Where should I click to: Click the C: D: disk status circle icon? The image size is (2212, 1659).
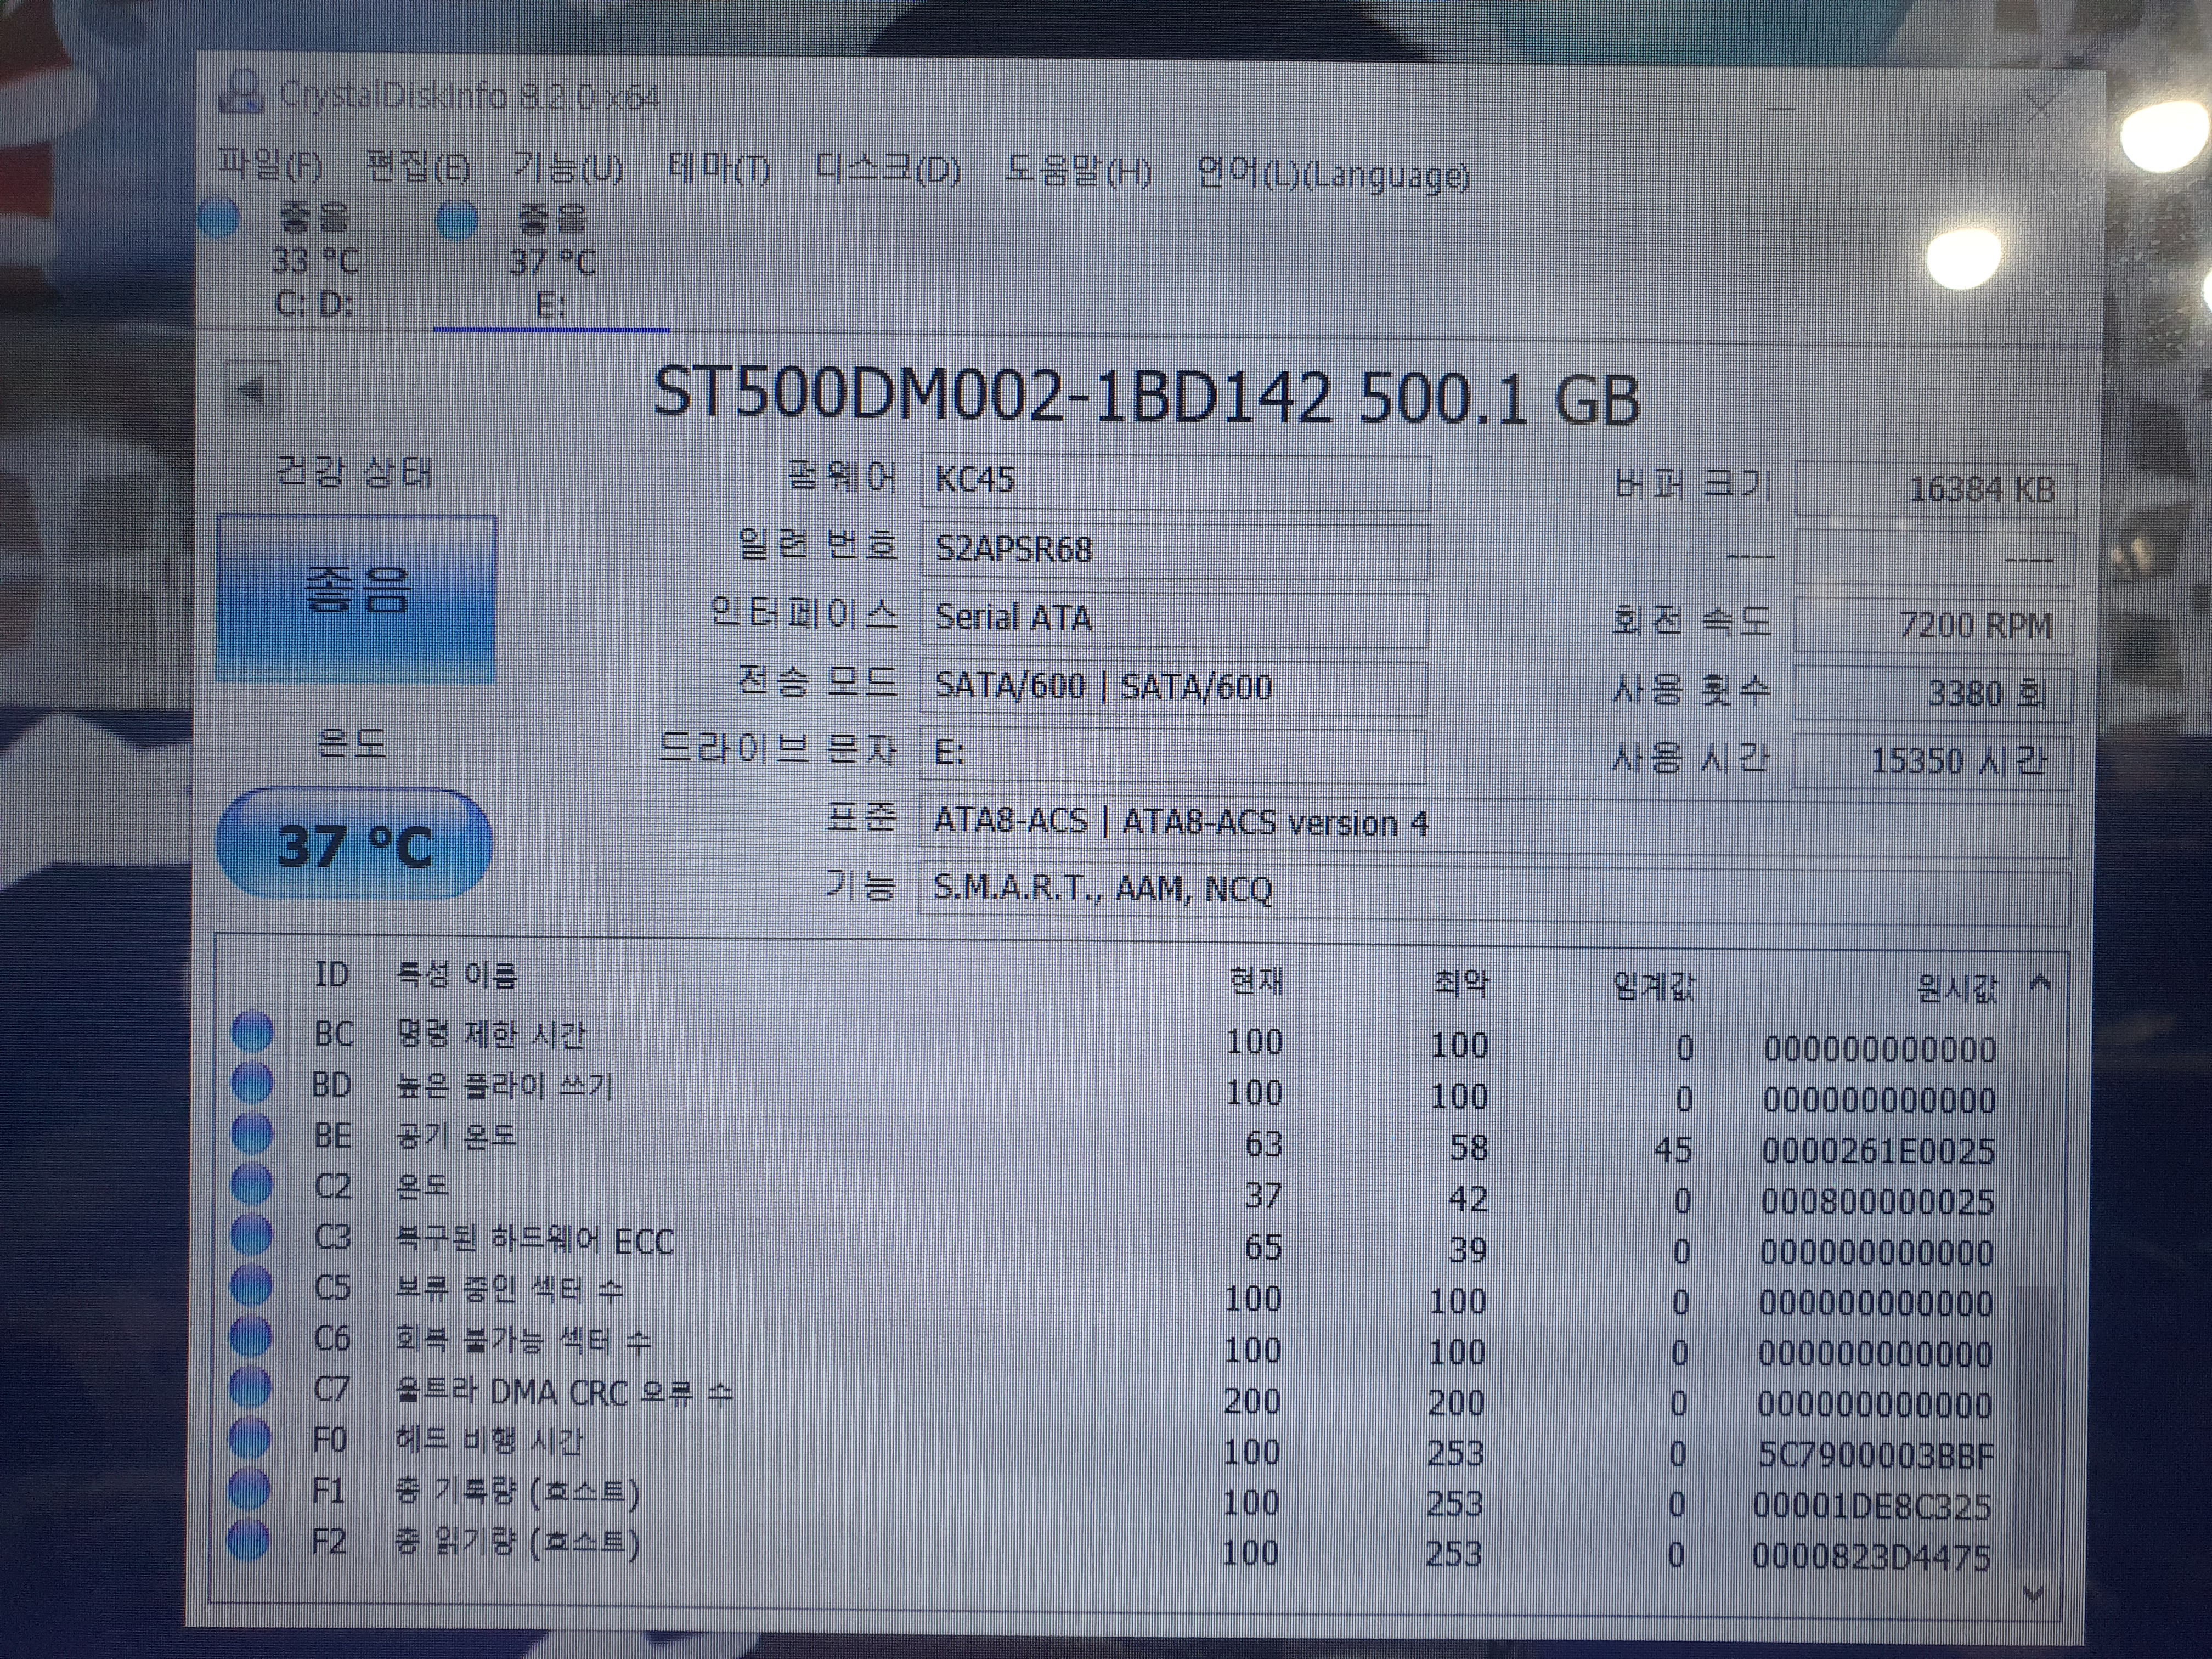[x=219, y=219]
